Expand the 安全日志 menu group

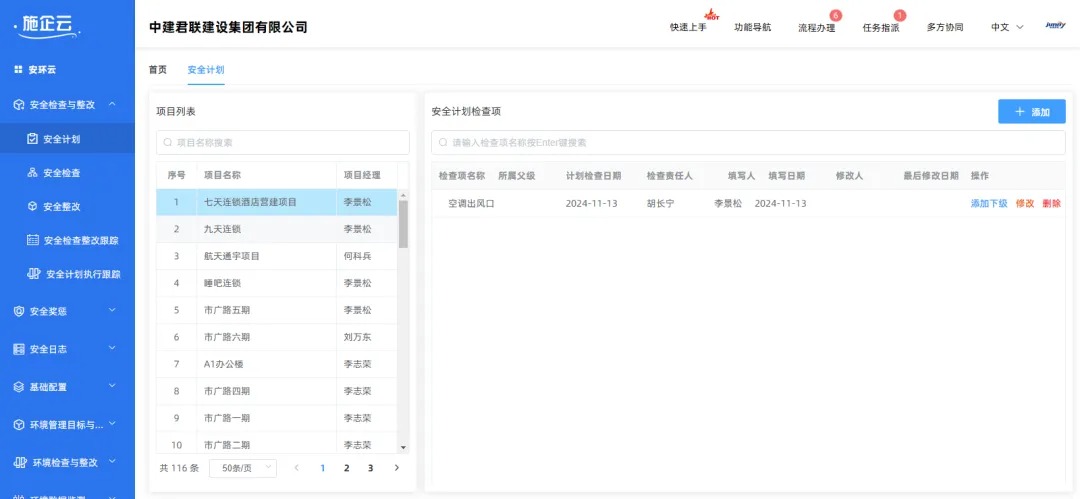pos(112,348)
